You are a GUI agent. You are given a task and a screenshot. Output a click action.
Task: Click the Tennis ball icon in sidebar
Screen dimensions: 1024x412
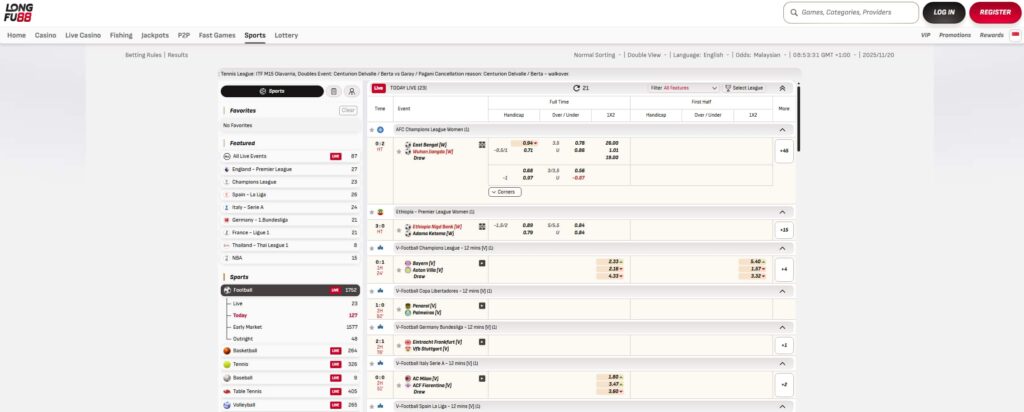(x=227, y=364)
